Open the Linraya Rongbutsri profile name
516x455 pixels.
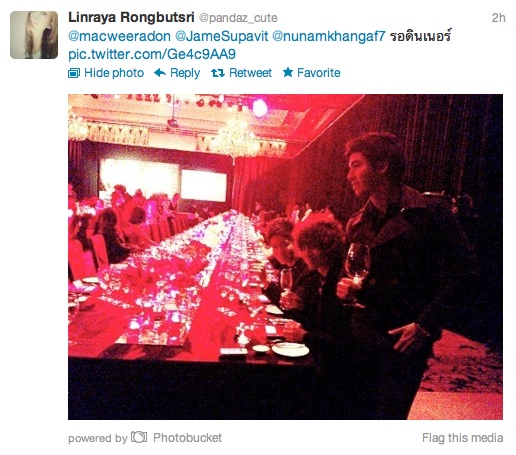[x=131, y=17]
